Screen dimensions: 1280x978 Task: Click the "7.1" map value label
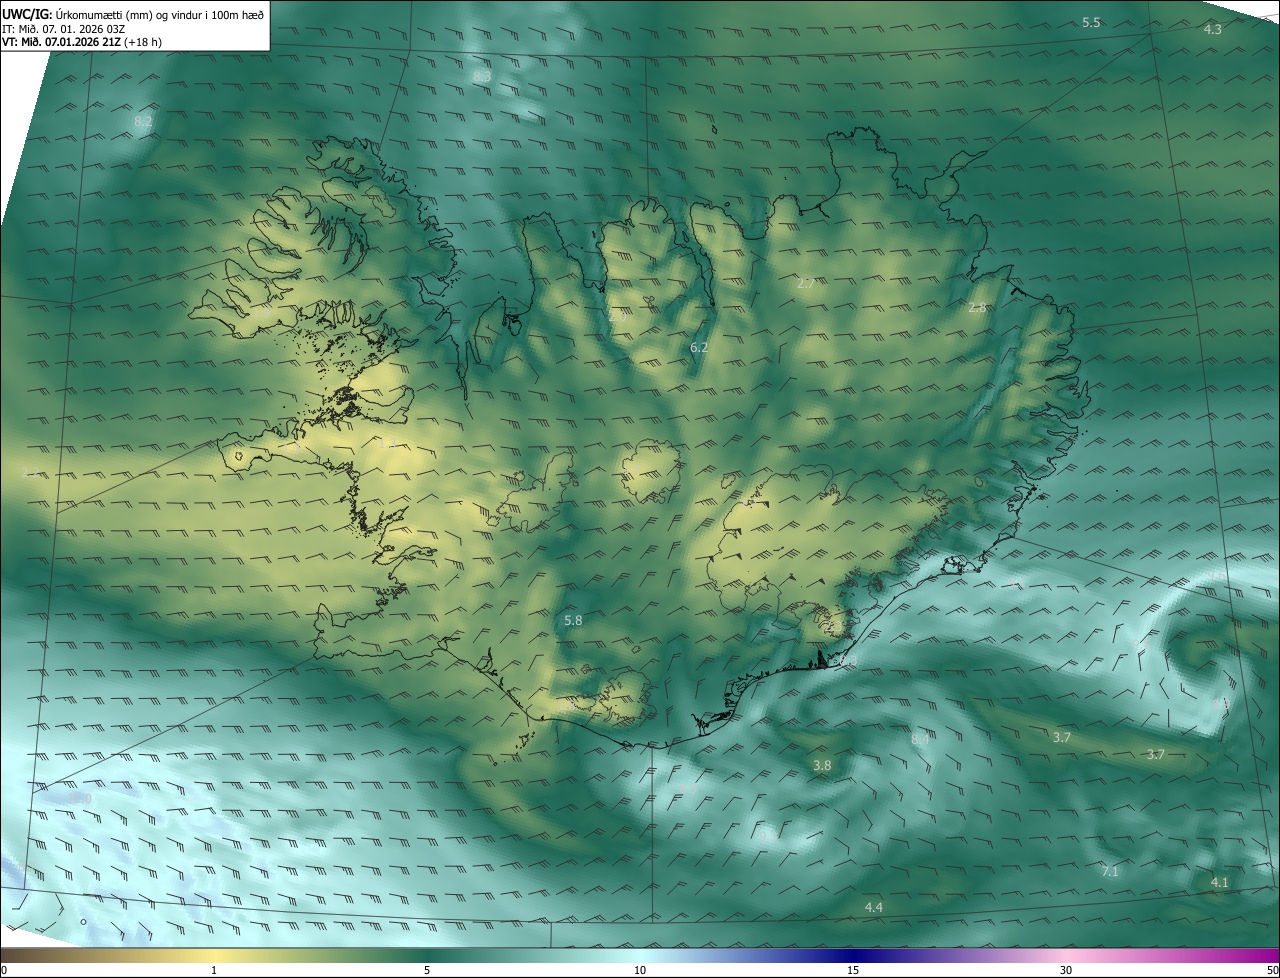(x=1110, y=872)
